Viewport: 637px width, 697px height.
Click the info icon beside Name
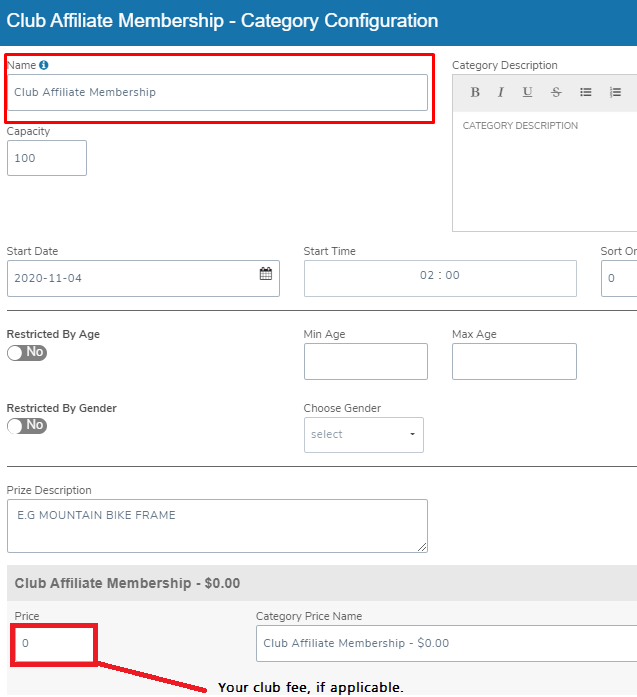(44, 65)
